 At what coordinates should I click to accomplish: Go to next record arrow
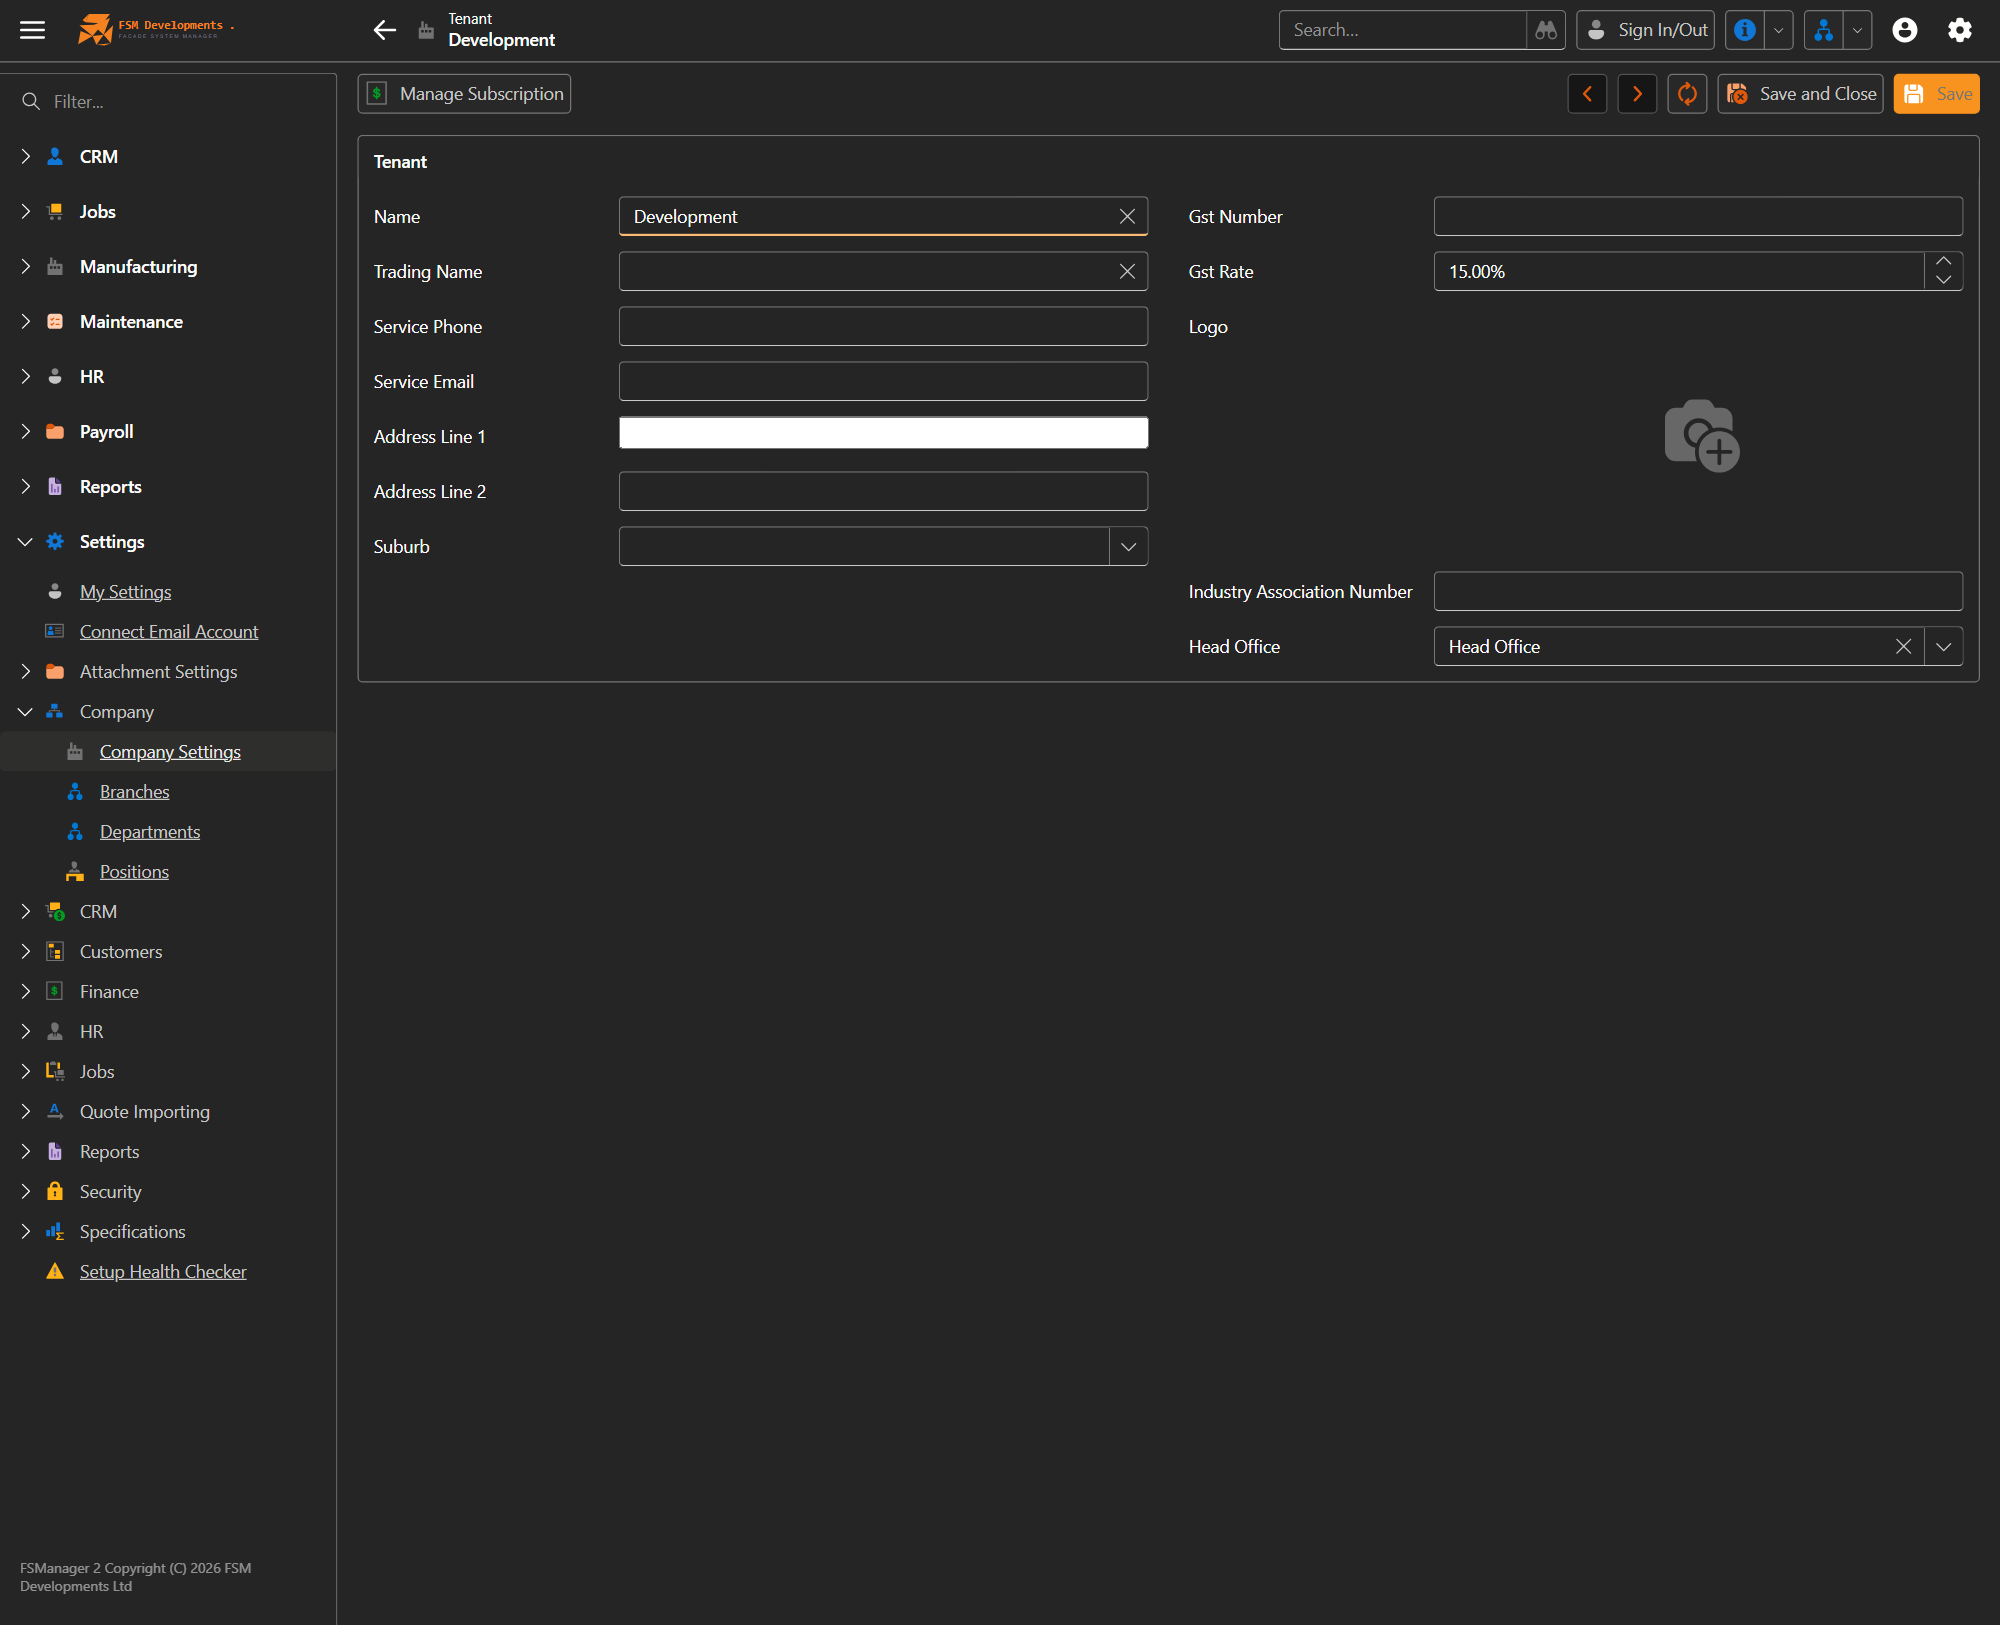pos(1637,94)
